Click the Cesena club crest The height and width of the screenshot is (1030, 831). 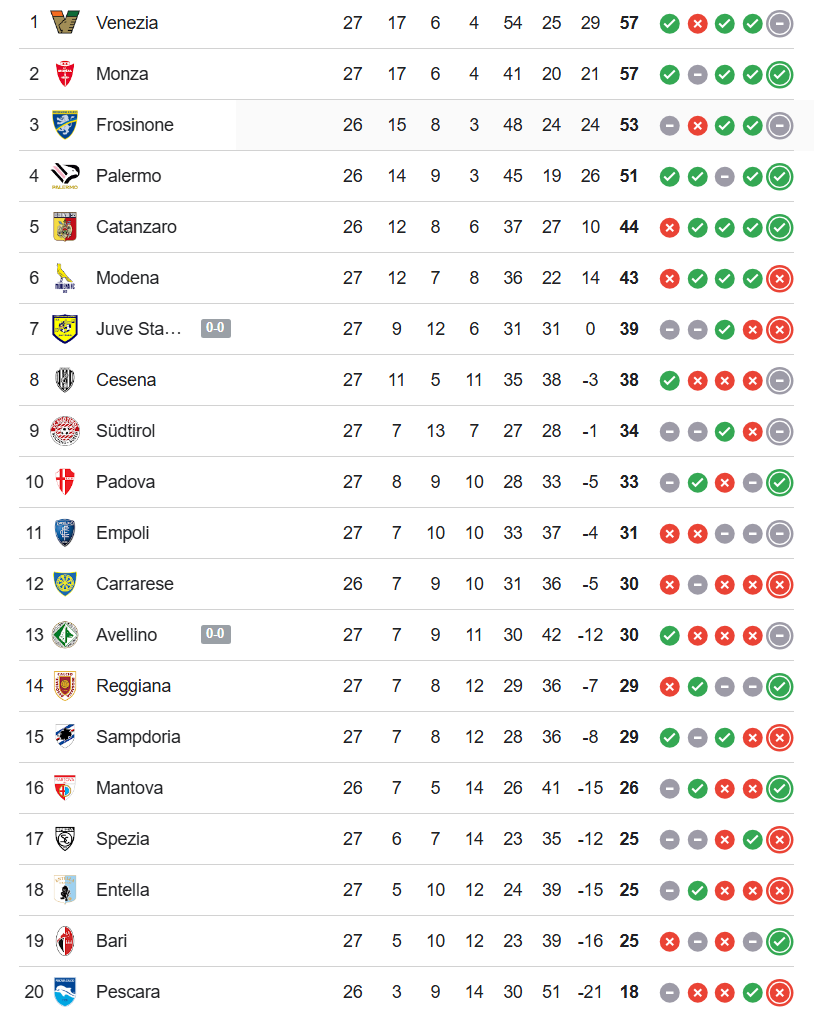click(x=66, y=380)
